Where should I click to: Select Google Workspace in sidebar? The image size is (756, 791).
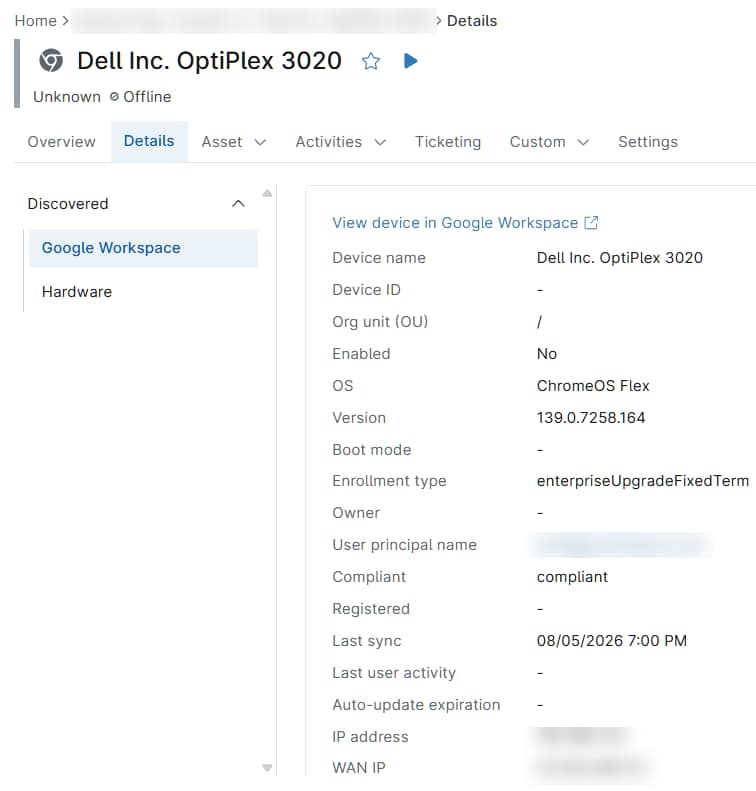coord(143,248)
